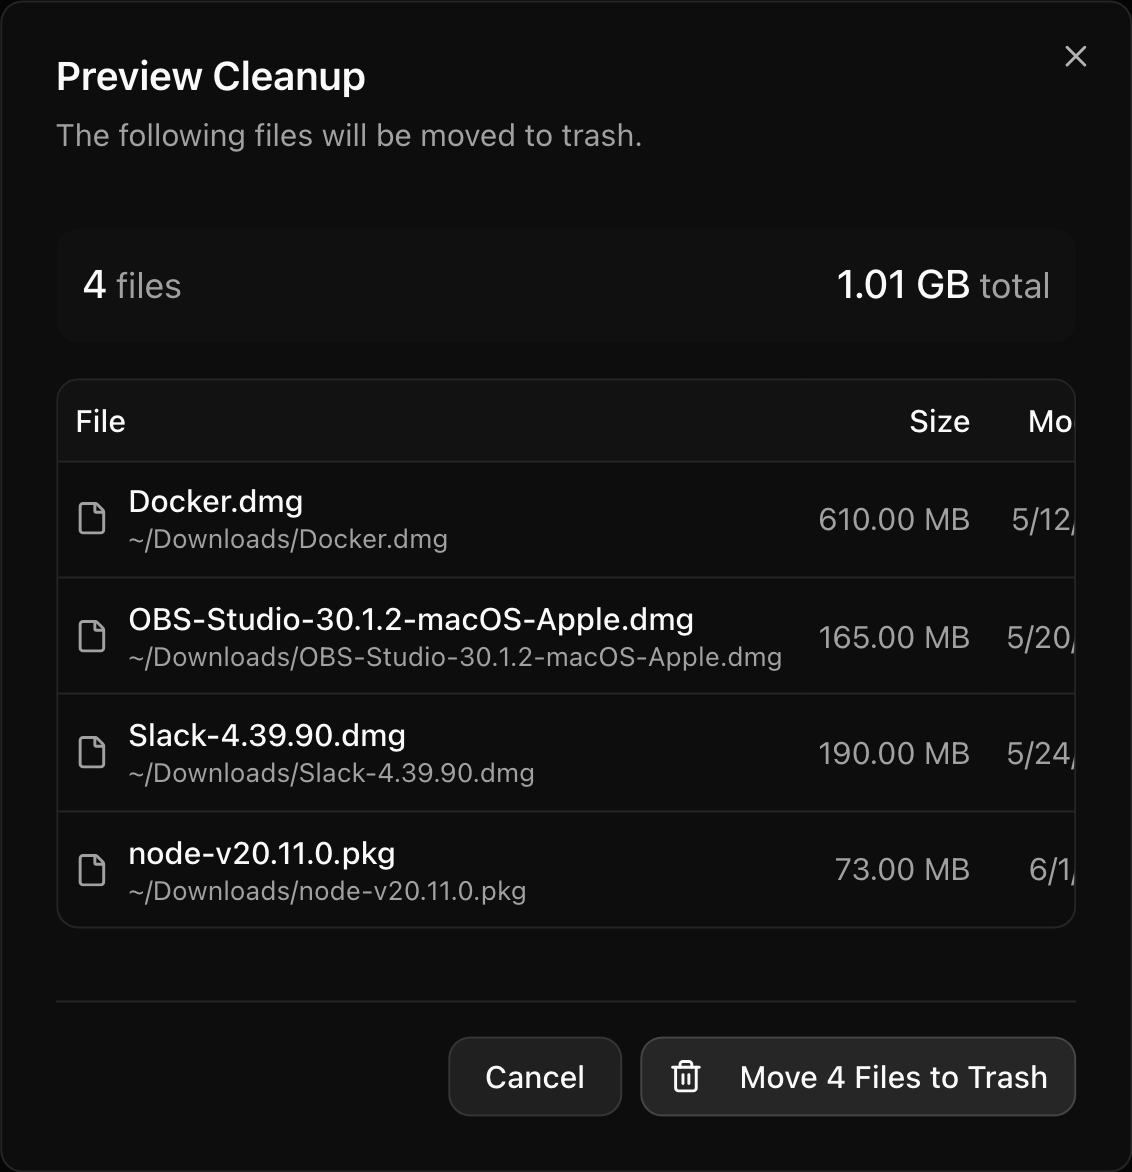Click the 5/24 modified date
Image resolution: width=1132 pixels, height=1172 pixels.
click(x=1040, y=753)
